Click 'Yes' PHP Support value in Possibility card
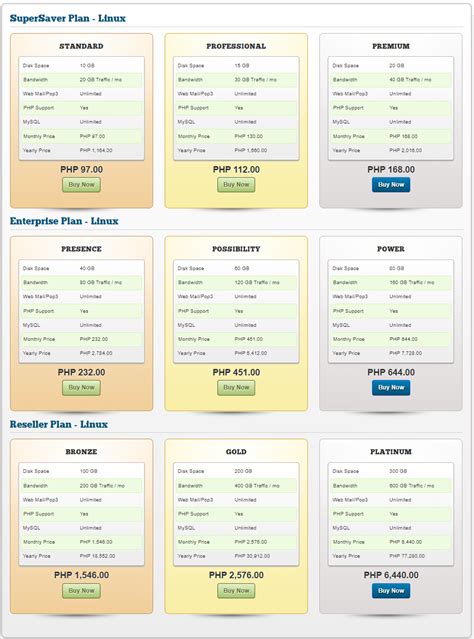Screen dimensions: 474x639 coord(239,311)
